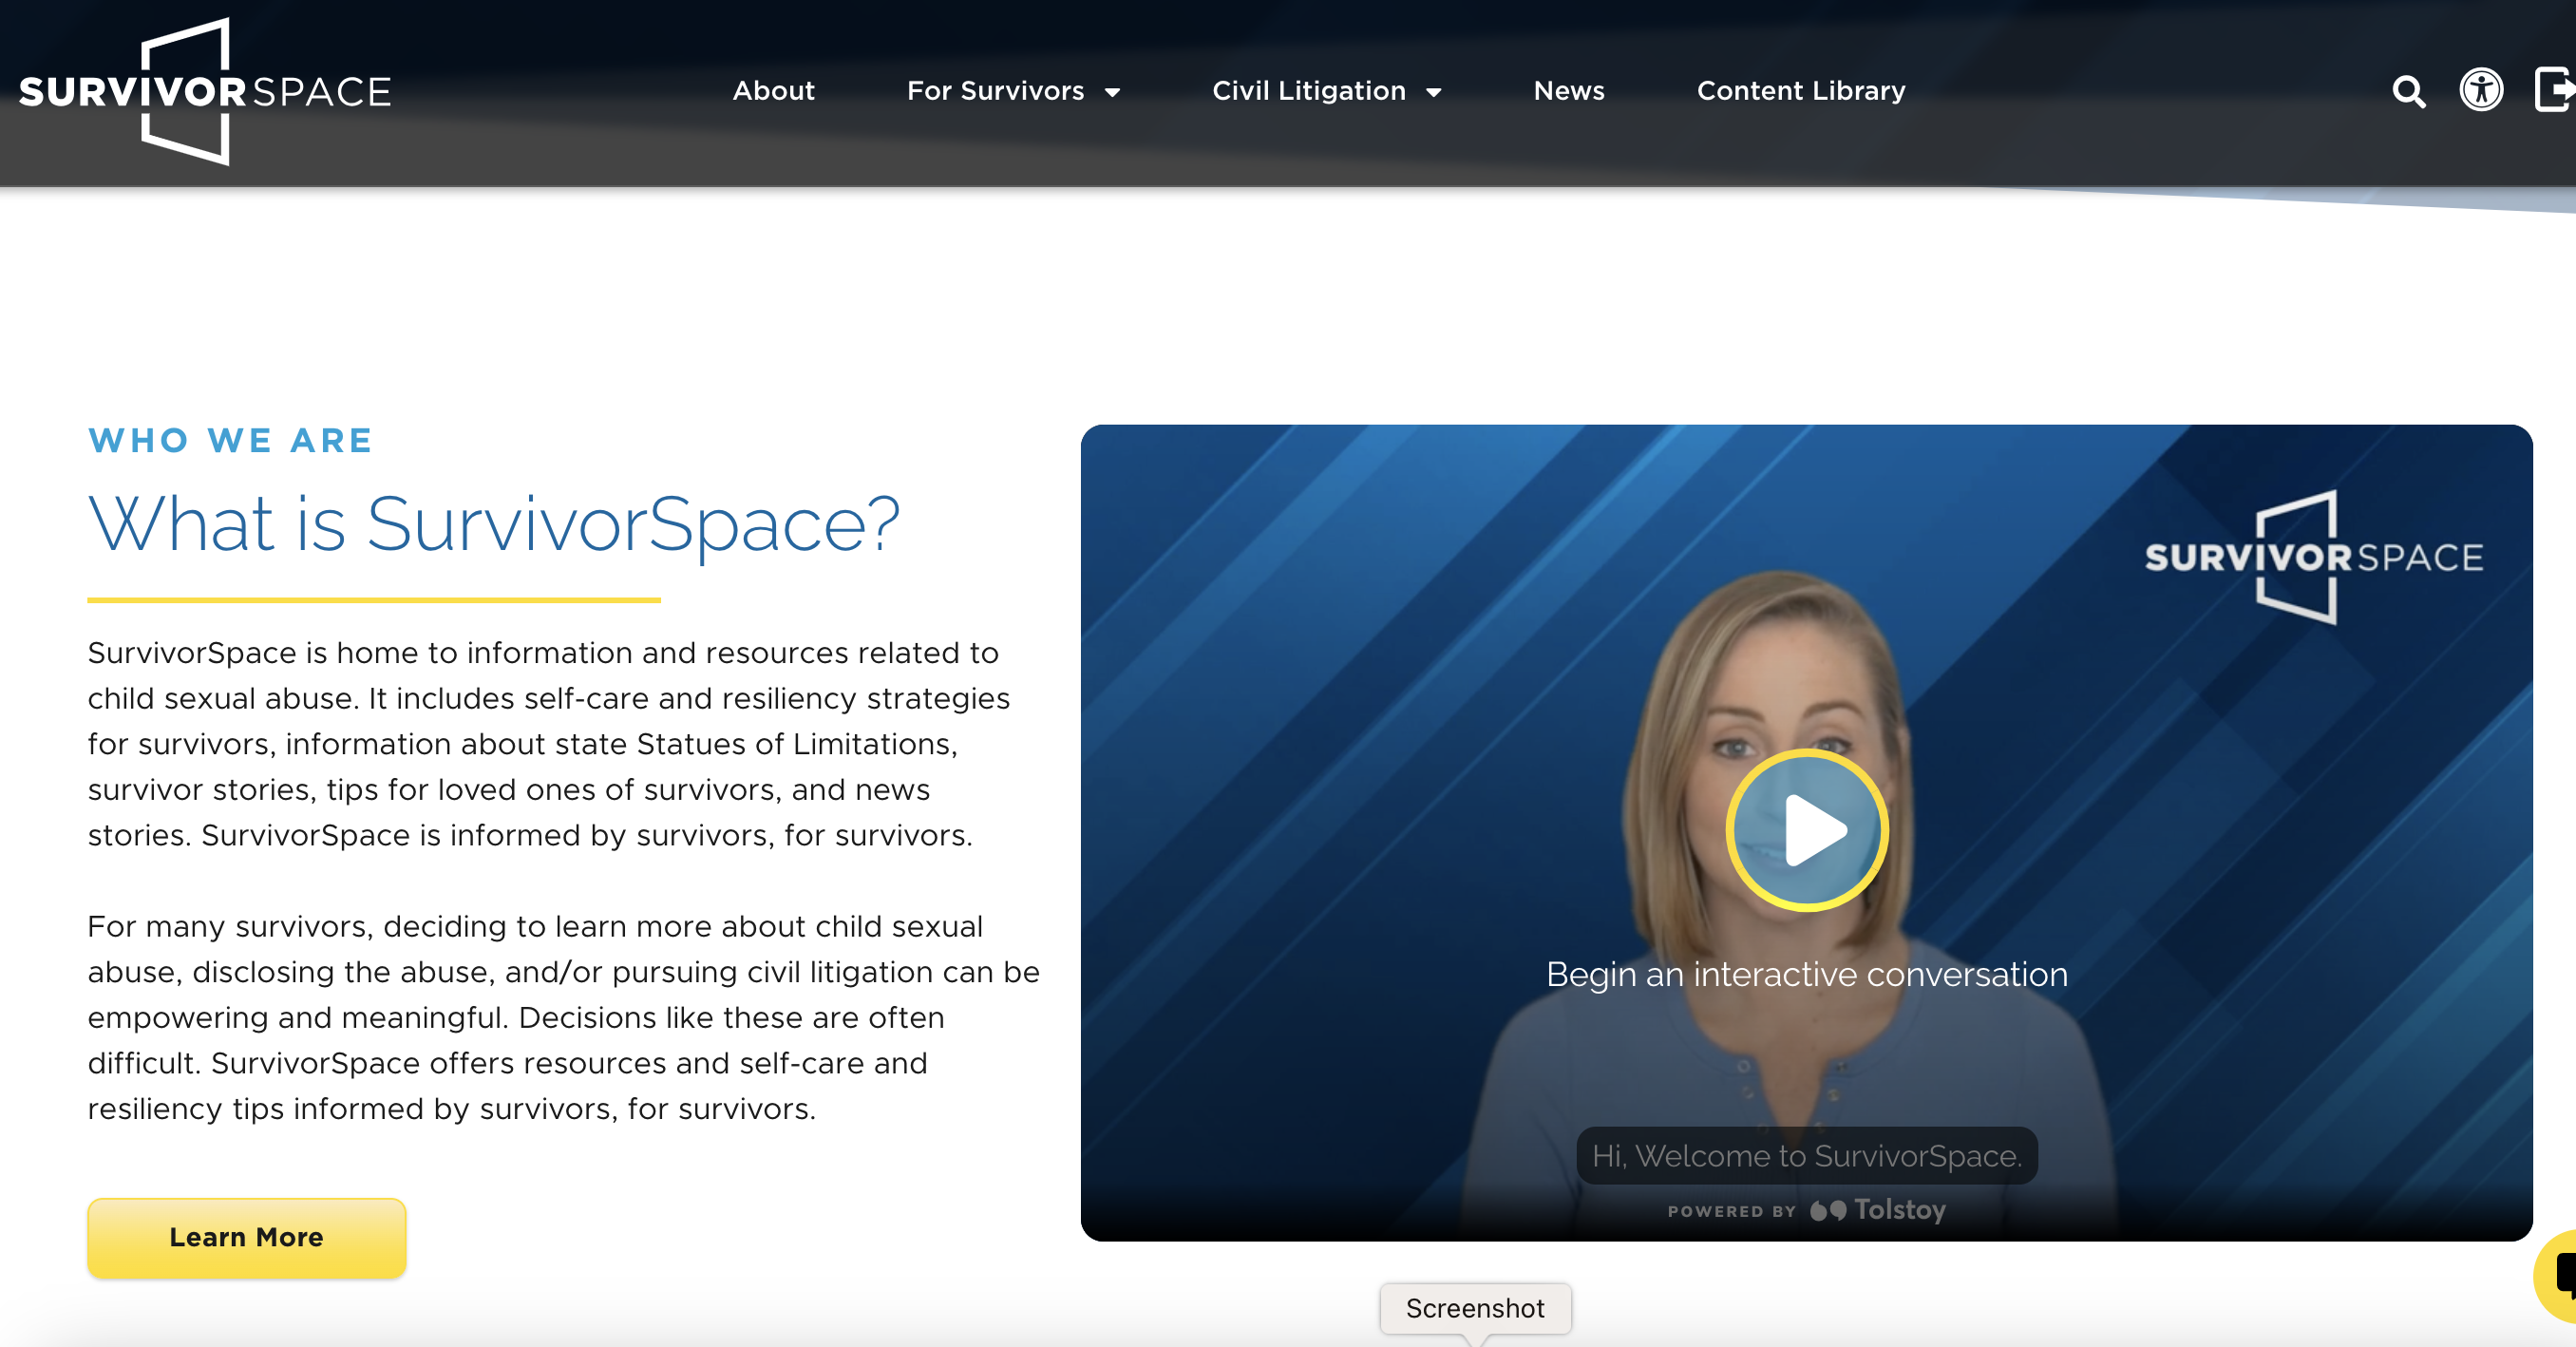This screenshot has width=2576, height=1347.
Task: Click the Screenshot tooltip label
Action: [x=1474, y=1308]
